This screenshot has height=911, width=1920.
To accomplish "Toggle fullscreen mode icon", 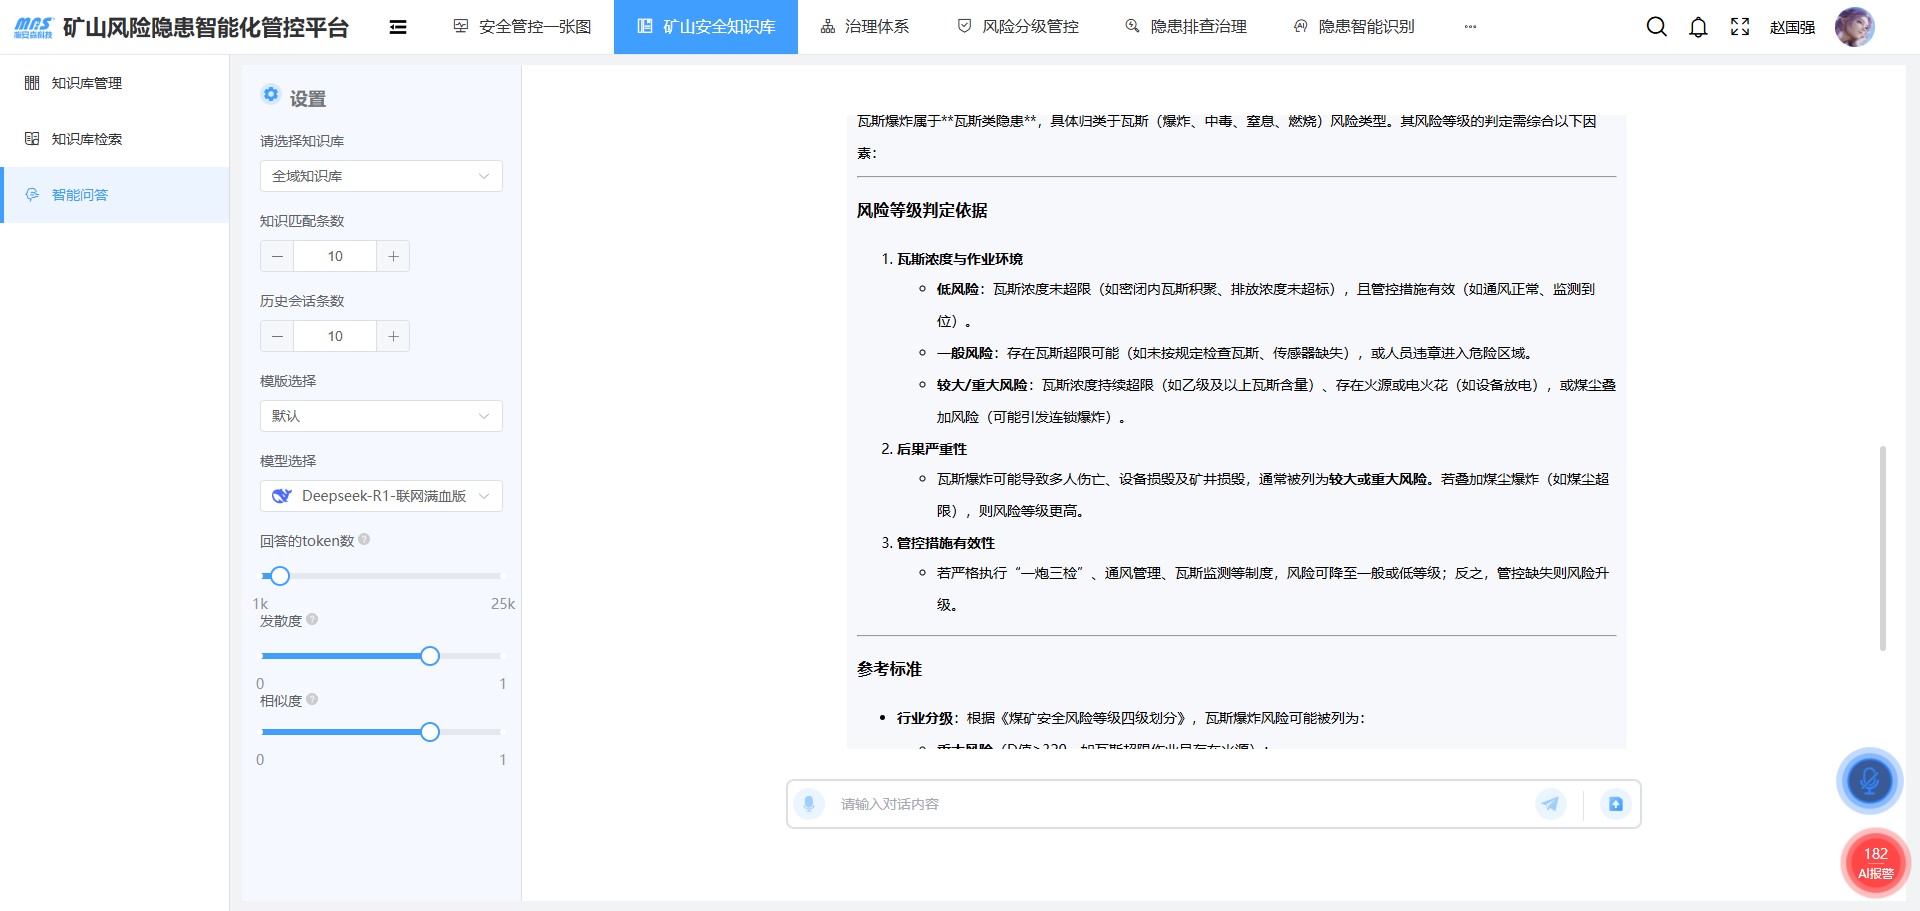I will click(1740, 27).
